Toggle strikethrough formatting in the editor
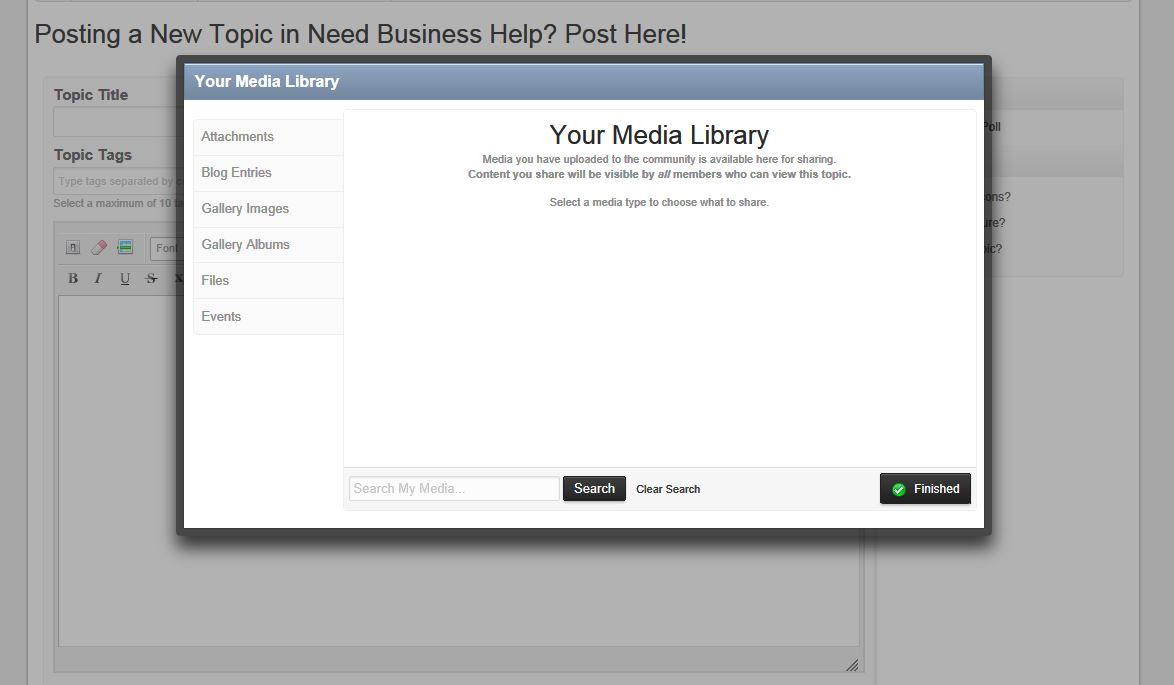 pos(151,278)
